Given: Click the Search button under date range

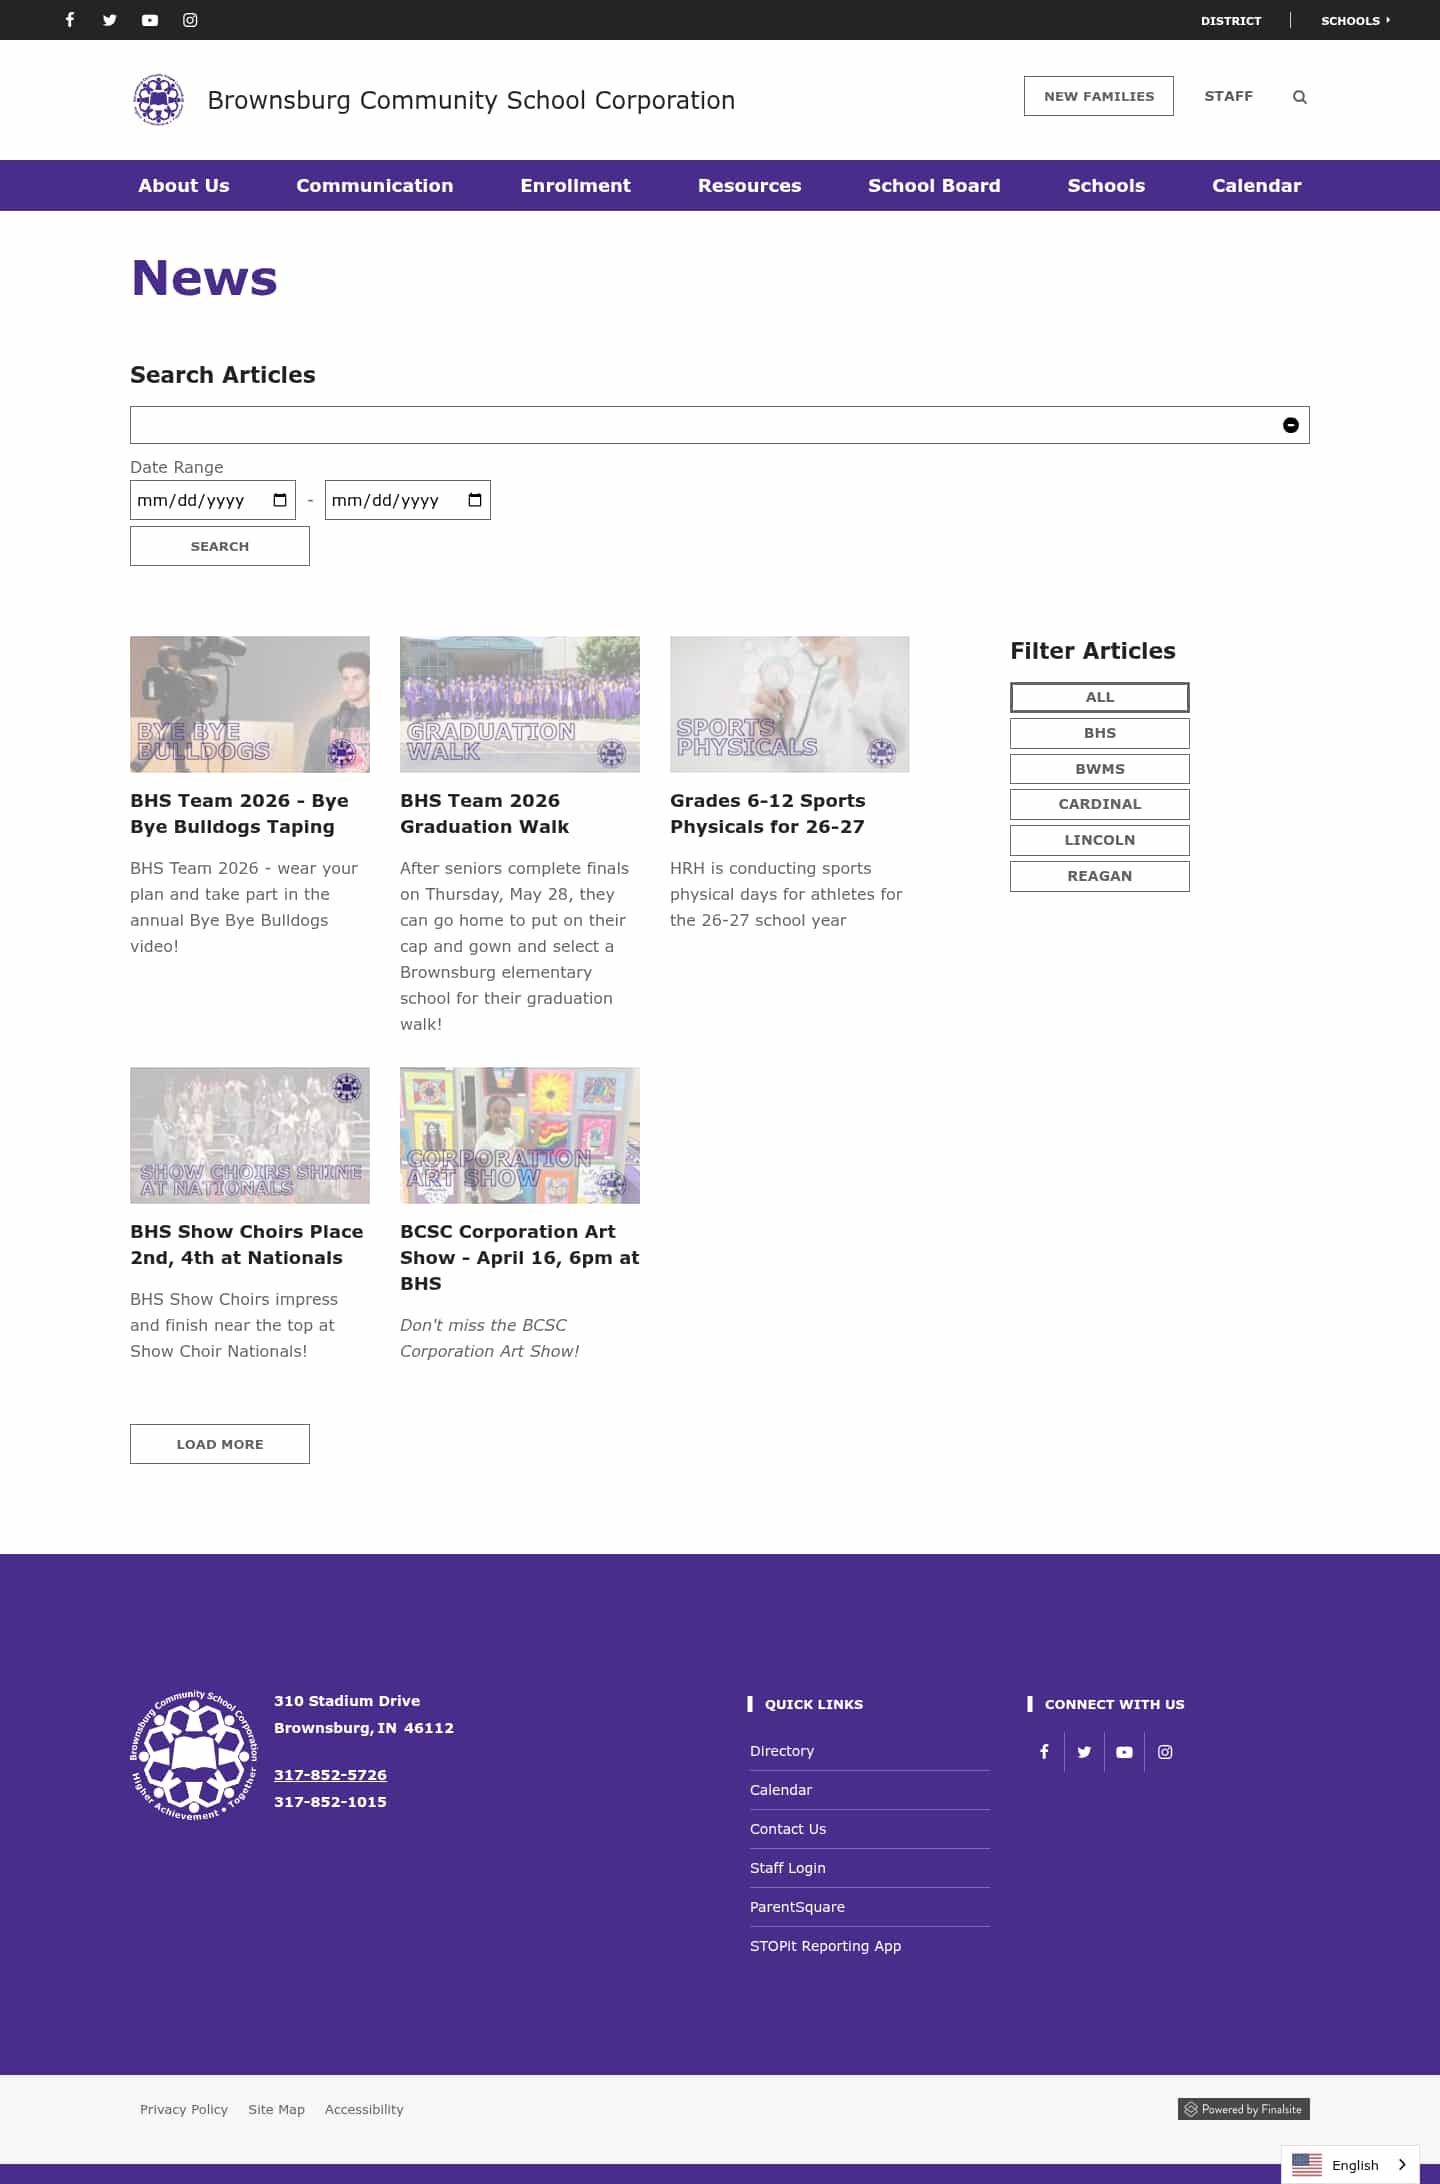Looking at the screenshot, I should 220,546.
